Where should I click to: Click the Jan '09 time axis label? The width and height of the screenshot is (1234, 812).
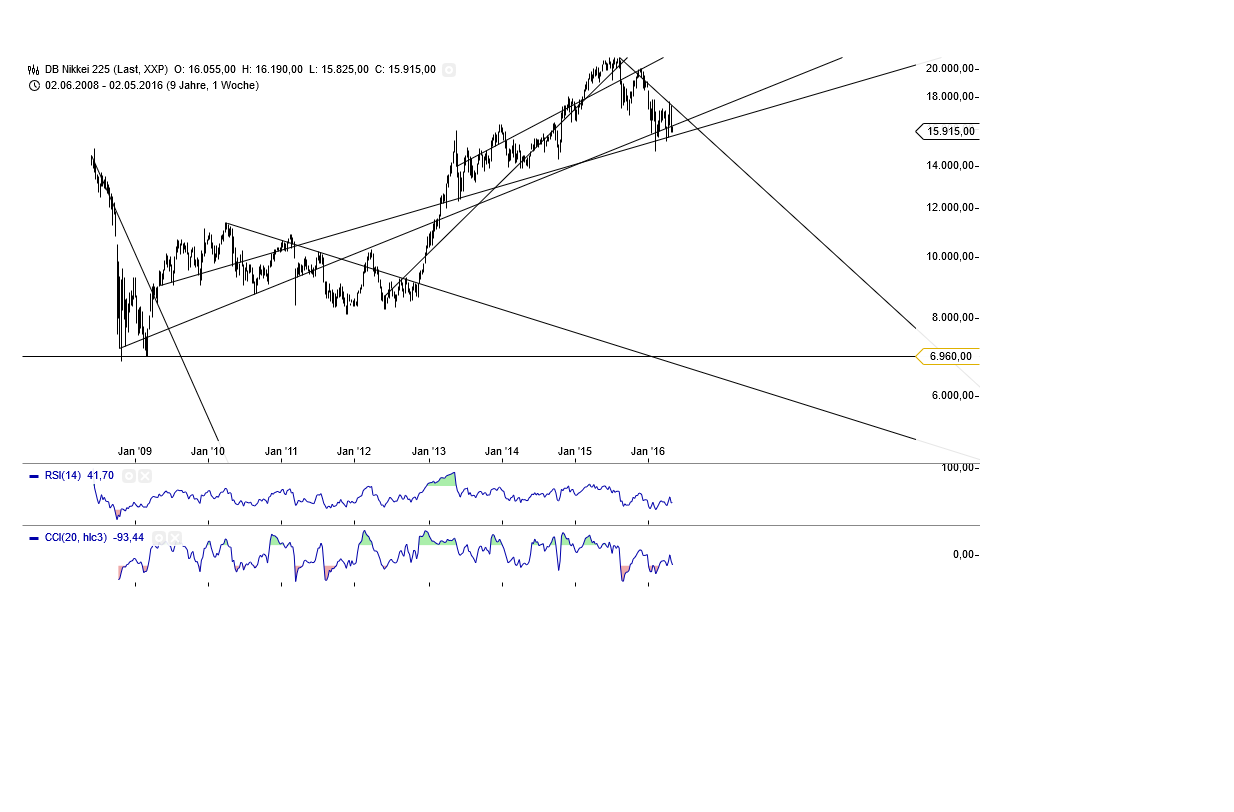135,452
